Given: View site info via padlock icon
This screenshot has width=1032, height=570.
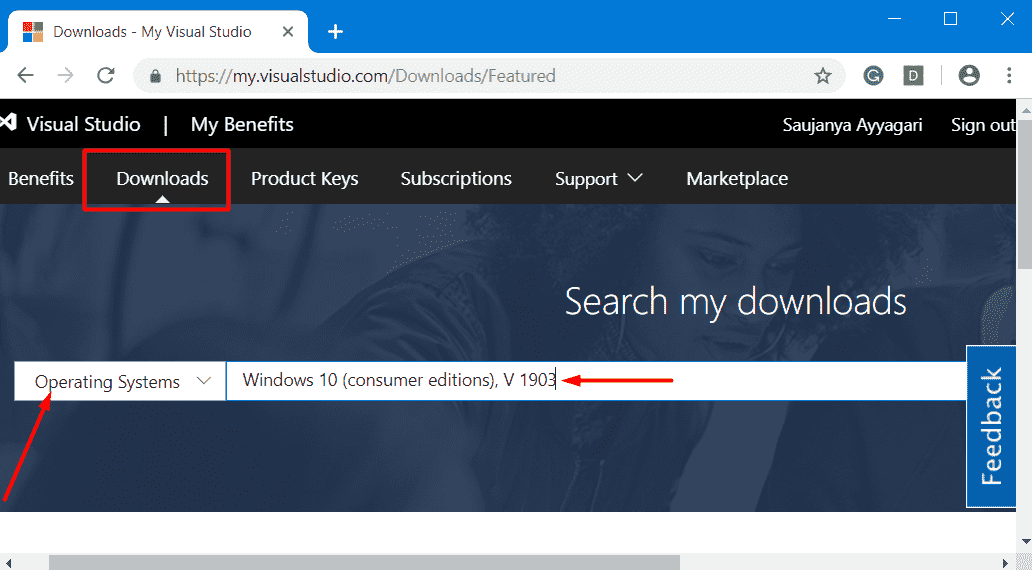Looking at the screenshot, I should pos(156,76).
